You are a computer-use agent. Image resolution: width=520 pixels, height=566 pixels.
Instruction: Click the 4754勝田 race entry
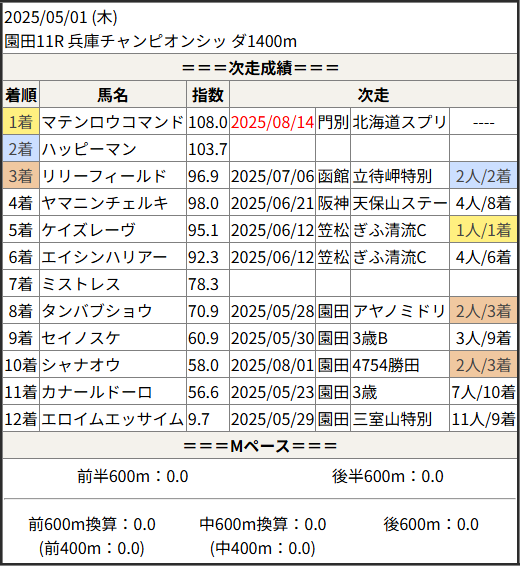click(386, 365)
